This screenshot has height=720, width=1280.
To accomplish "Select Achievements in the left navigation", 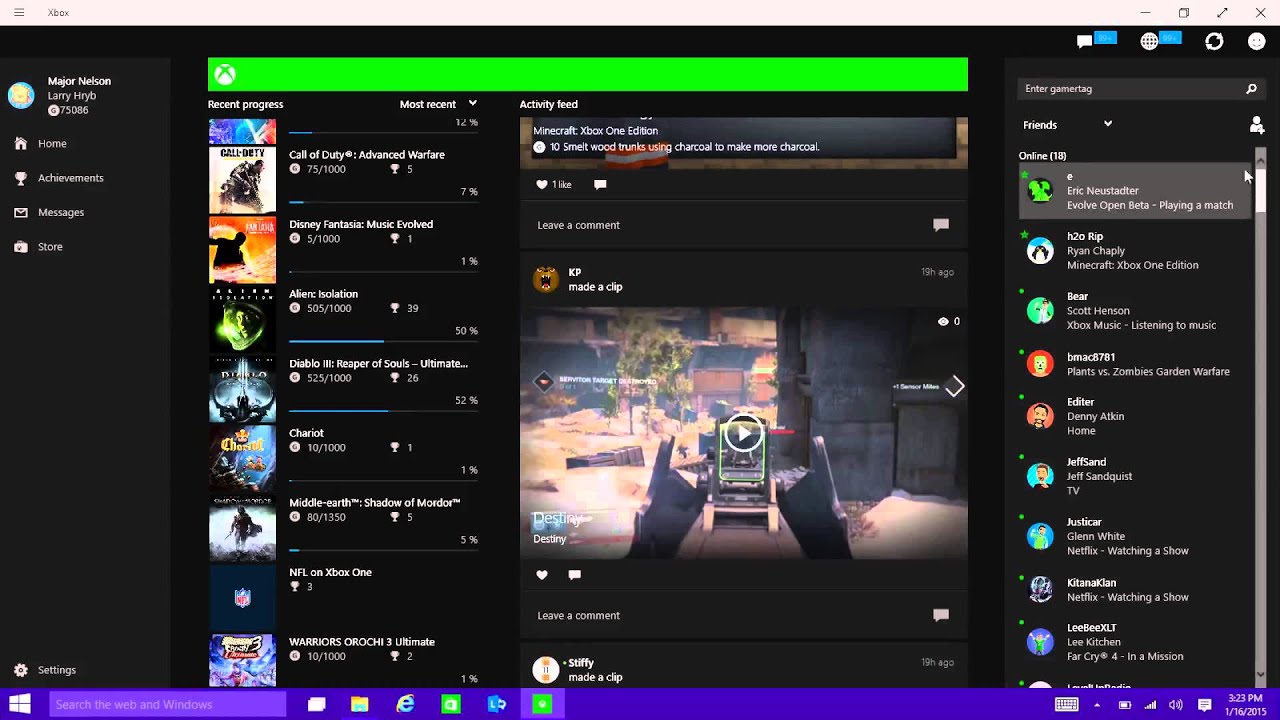I will pyautogui.click(x=70, y=178).
